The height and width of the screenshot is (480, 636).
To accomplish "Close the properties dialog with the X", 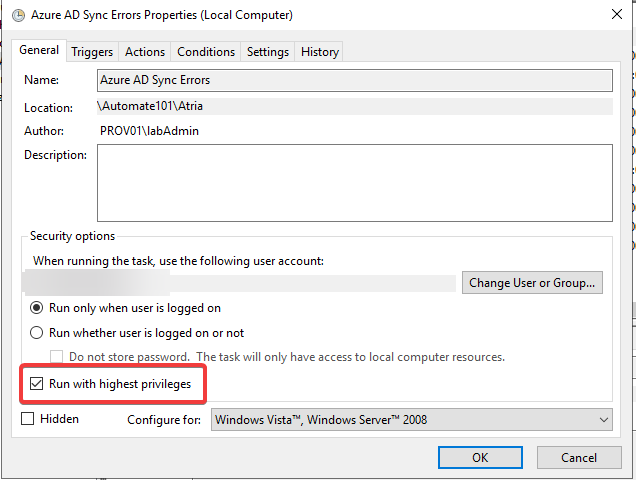I will click(x=617, y=14).
